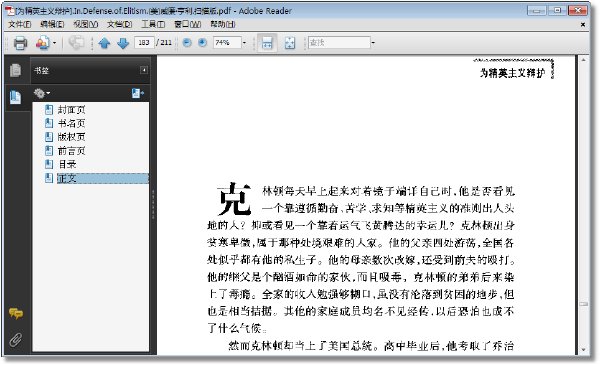600x366 pixels.
Task: Open the zoom level dropdown arrow
Action: click(244, 42)
